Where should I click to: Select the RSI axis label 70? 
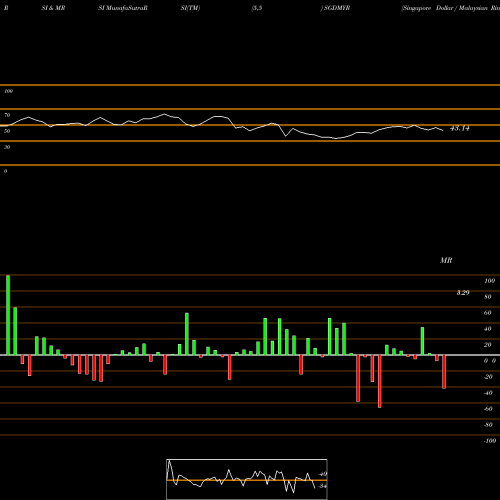(x=7, y=115)
